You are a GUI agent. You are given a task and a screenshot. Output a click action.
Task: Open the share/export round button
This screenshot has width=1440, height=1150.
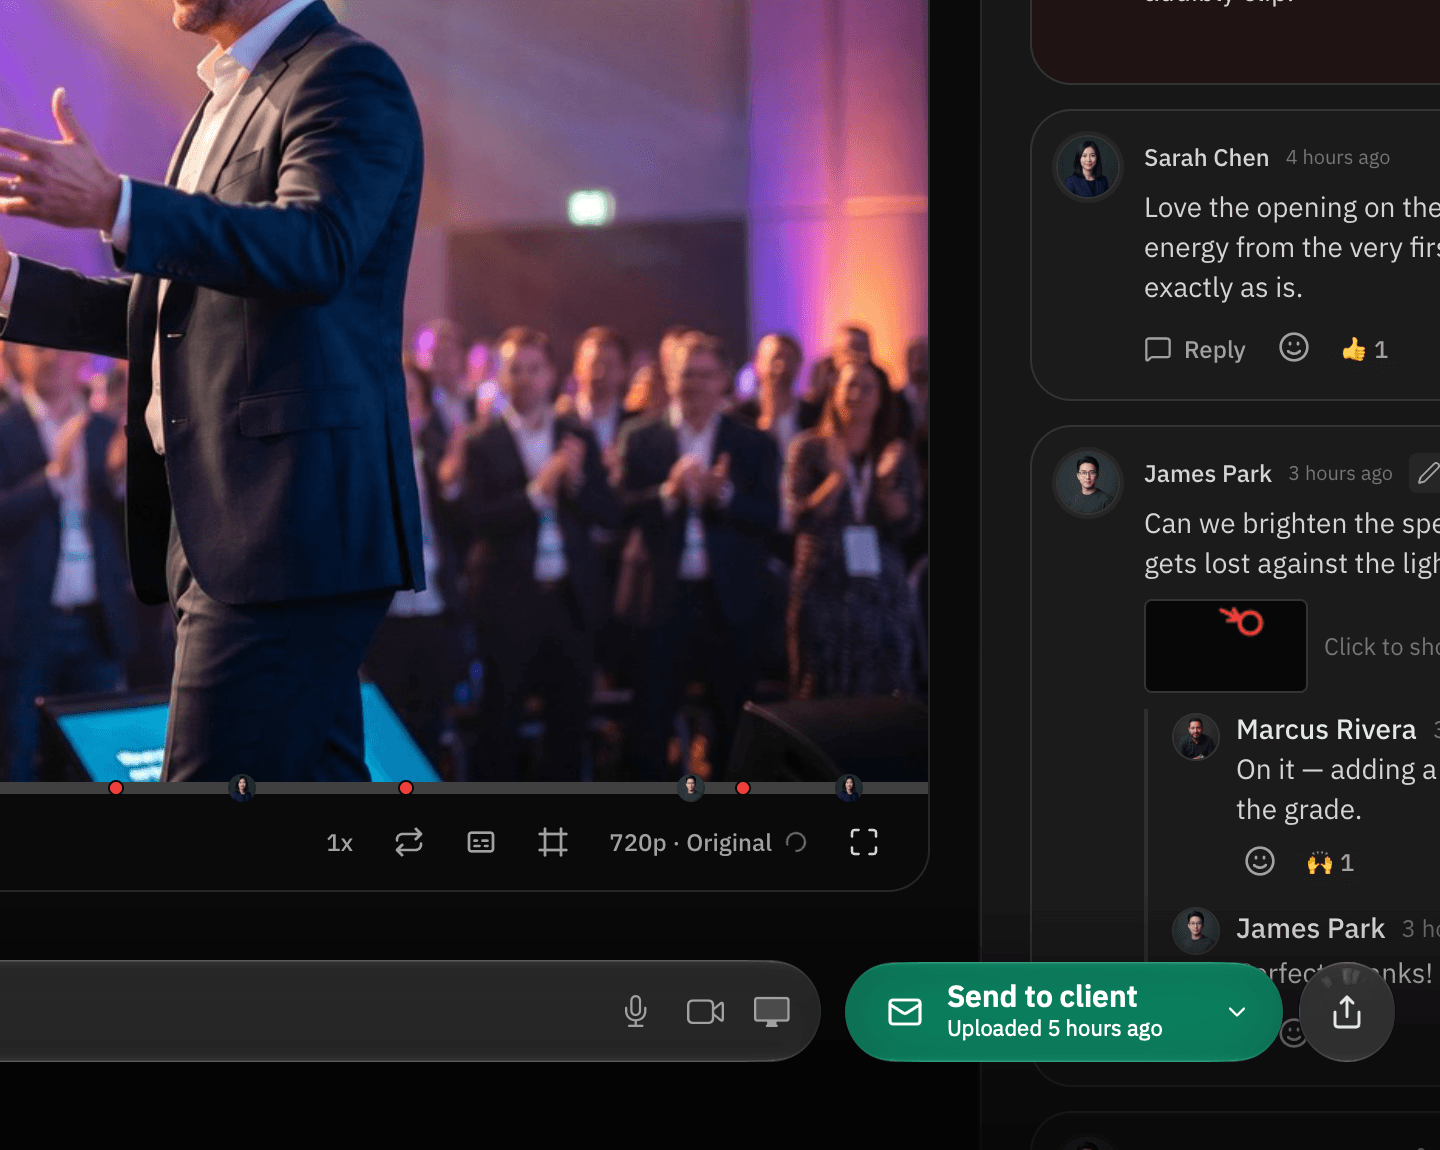(x=1347, y=1012)
